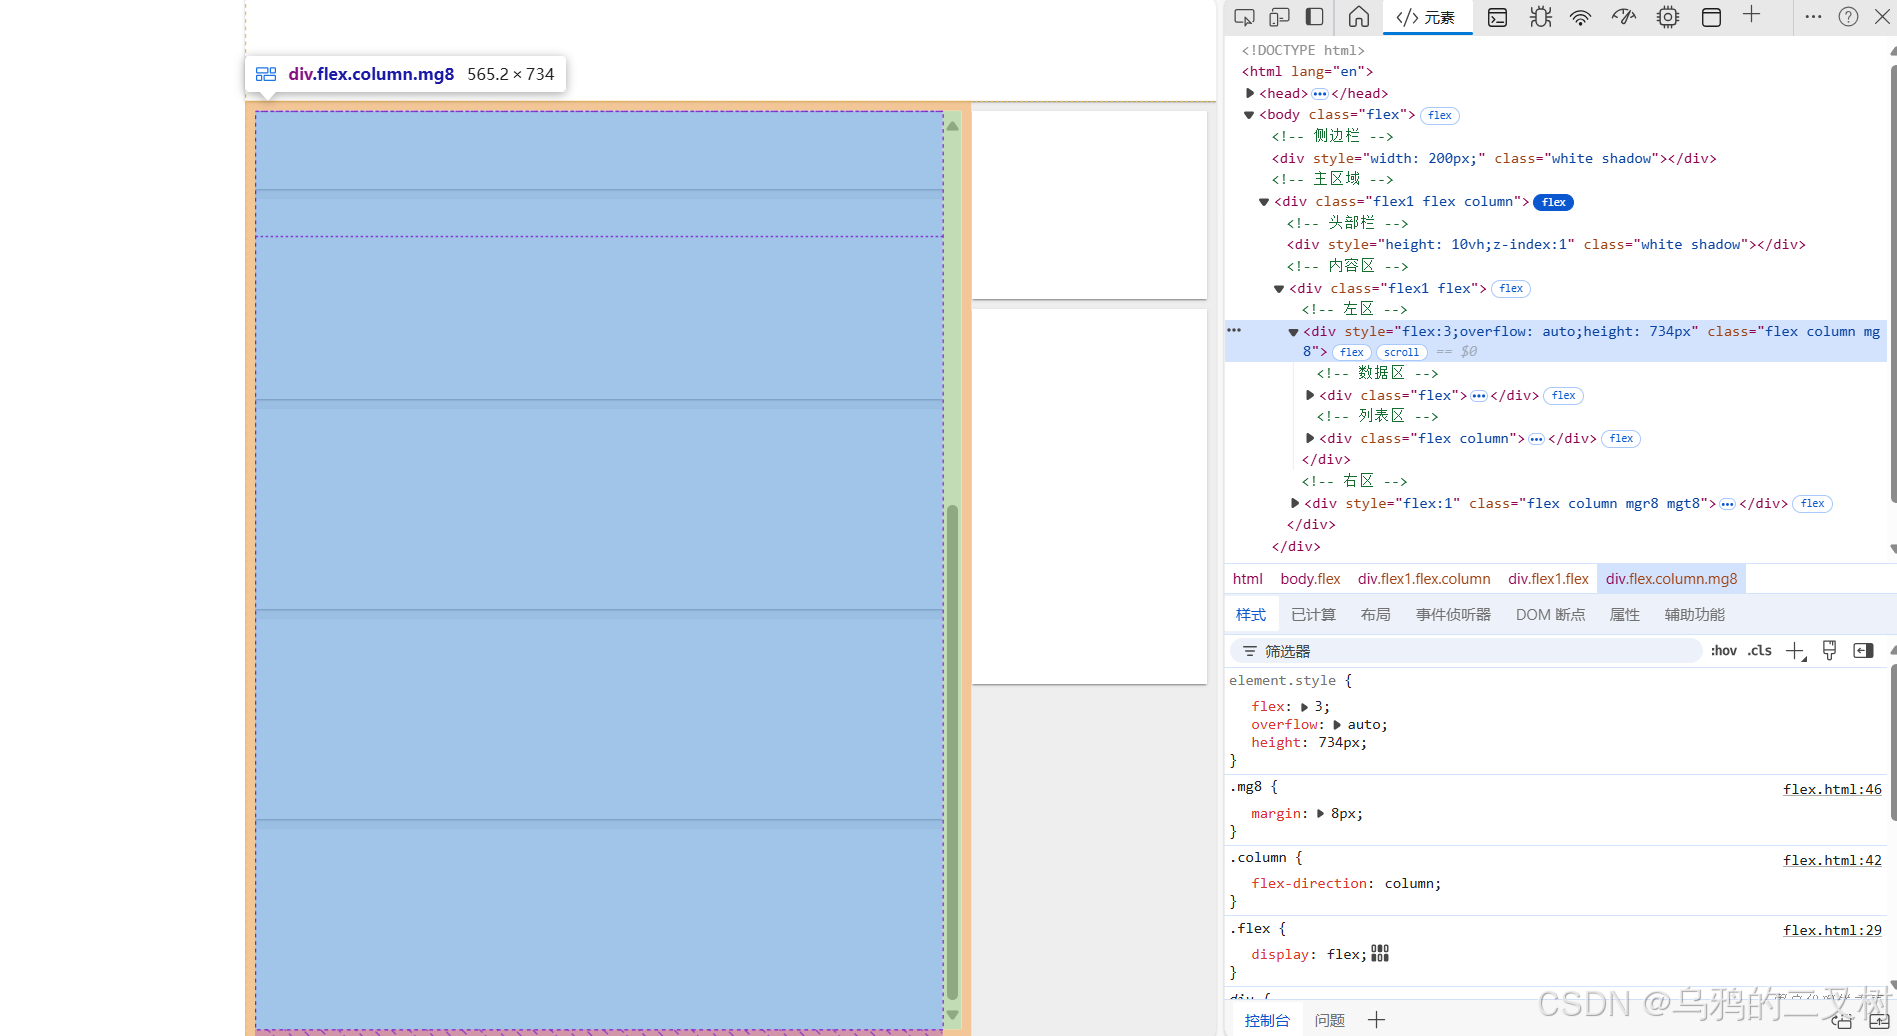Select div.flex1.flex in breadcrumb bar
The width and height of the screenshot is (1897, 1036).
(x=1548, y=578)
